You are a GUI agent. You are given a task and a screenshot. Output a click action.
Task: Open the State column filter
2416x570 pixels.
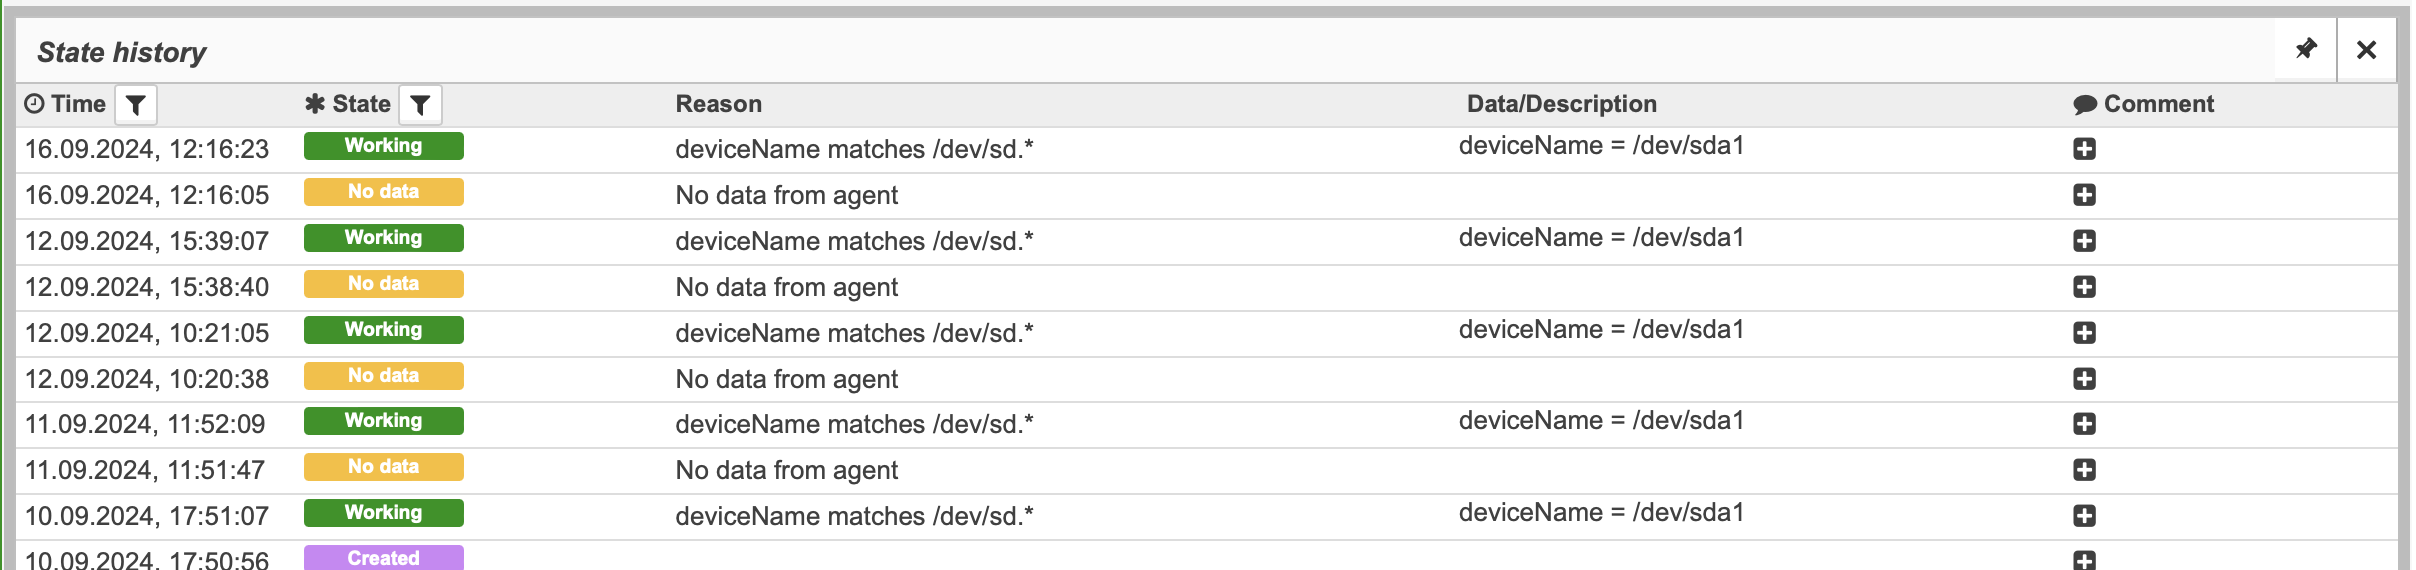tap(420, 104)
